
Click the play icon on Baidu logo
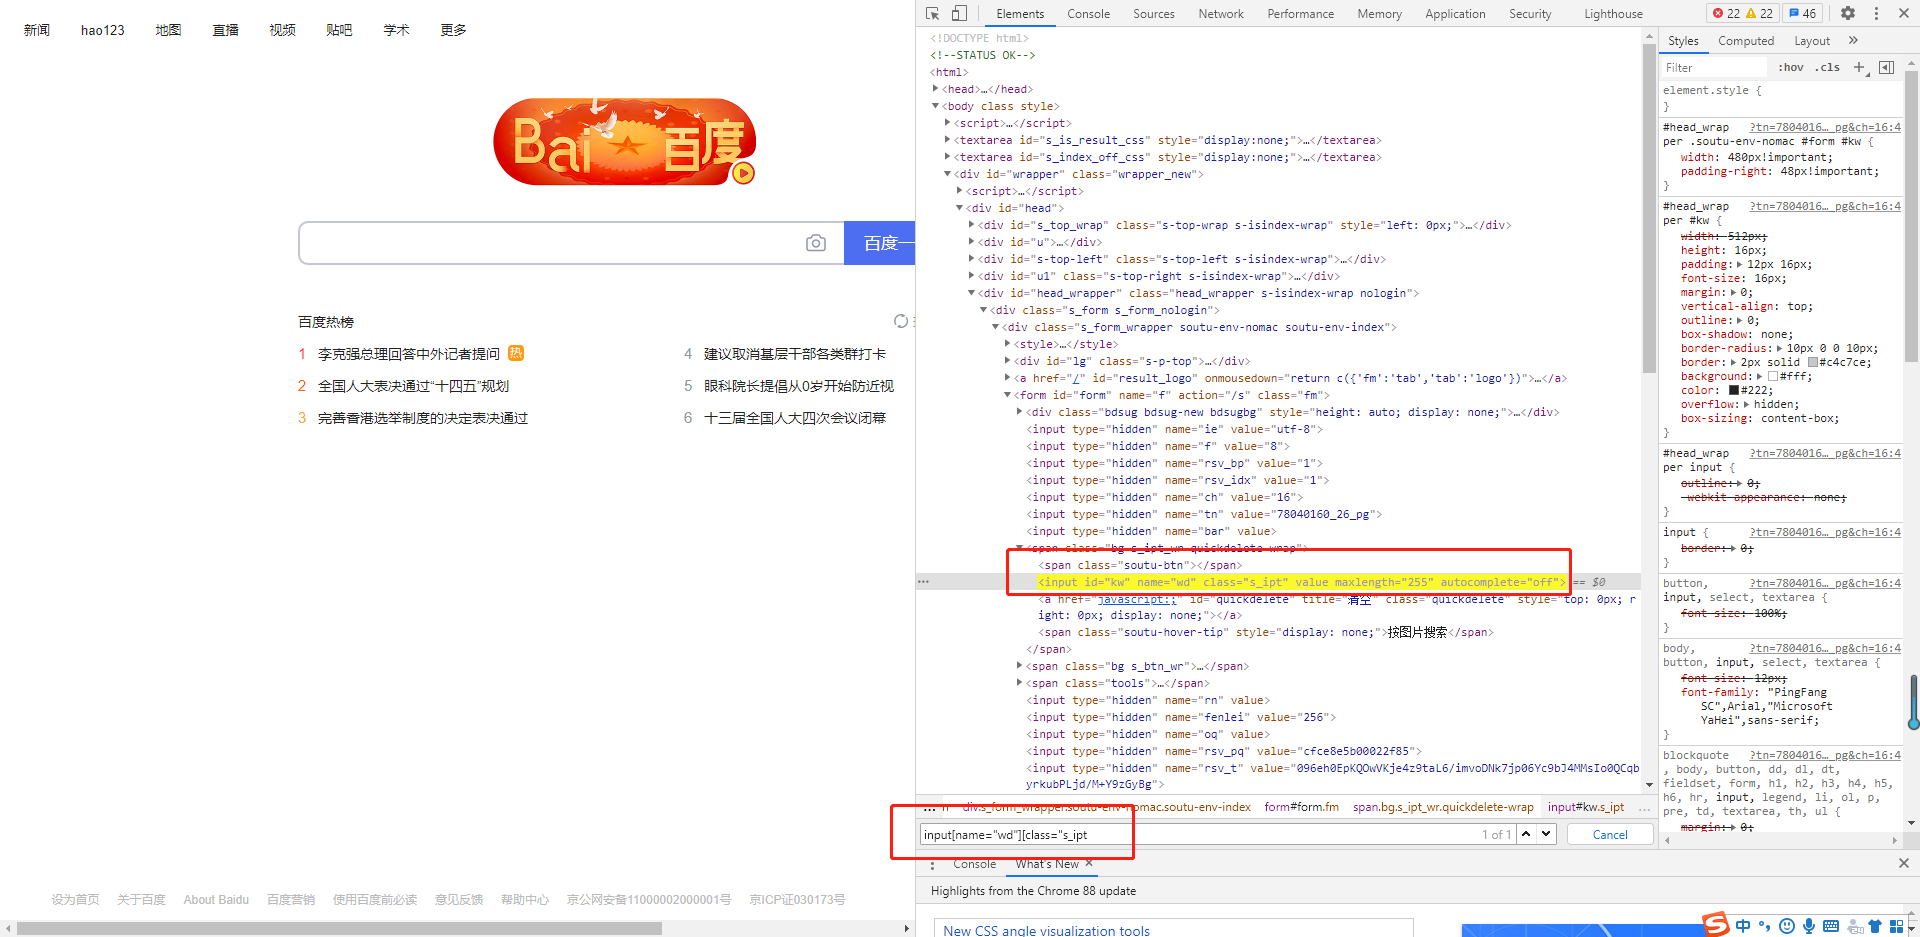click(743, 173)
